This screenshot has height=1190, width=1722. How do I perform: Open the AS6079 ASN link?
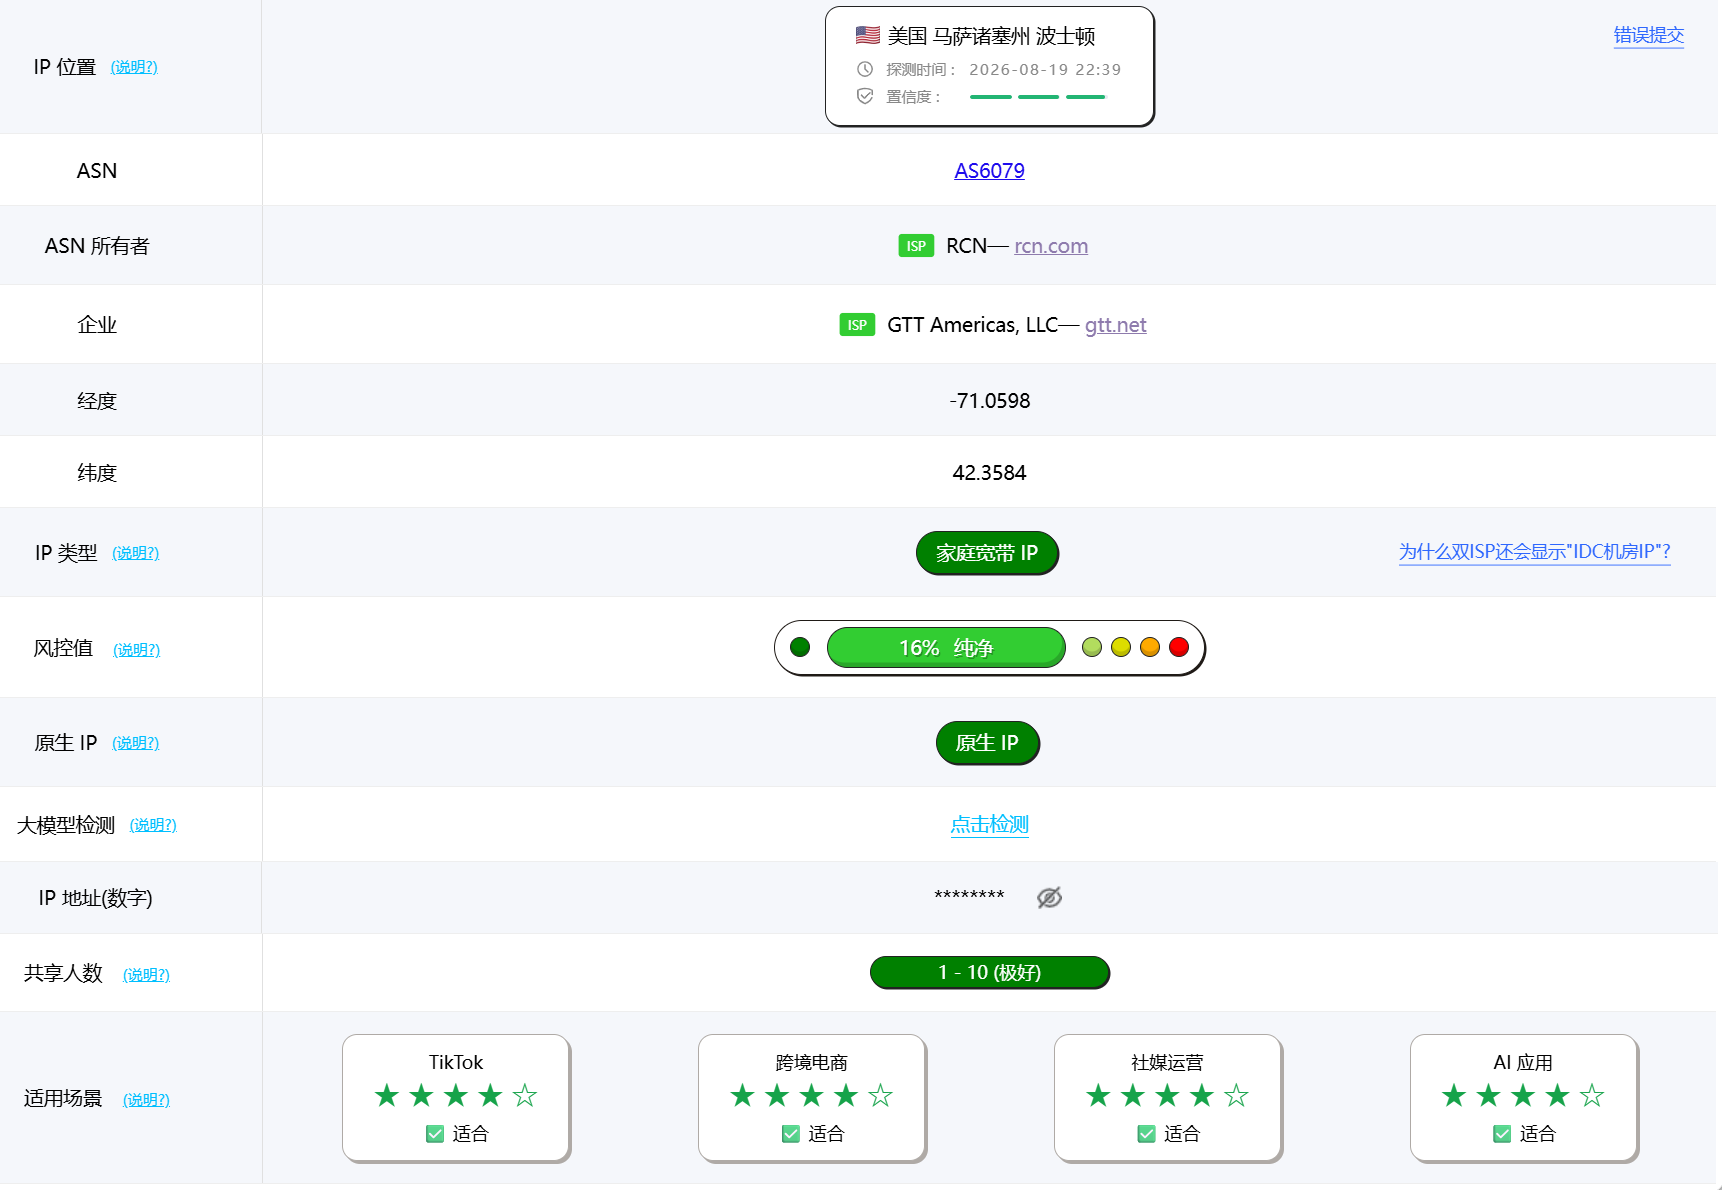point(989,171)
